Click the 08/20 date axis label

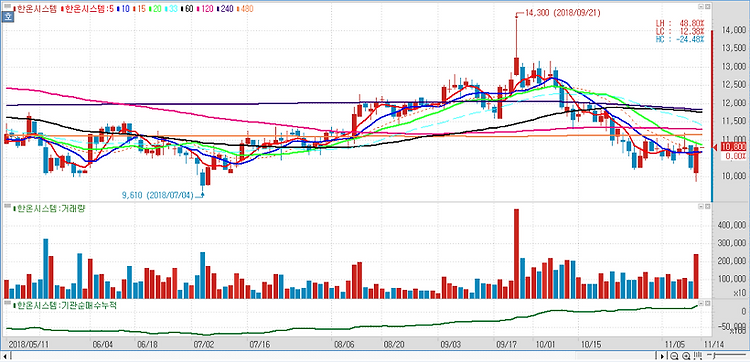click(x=394, y=343)
